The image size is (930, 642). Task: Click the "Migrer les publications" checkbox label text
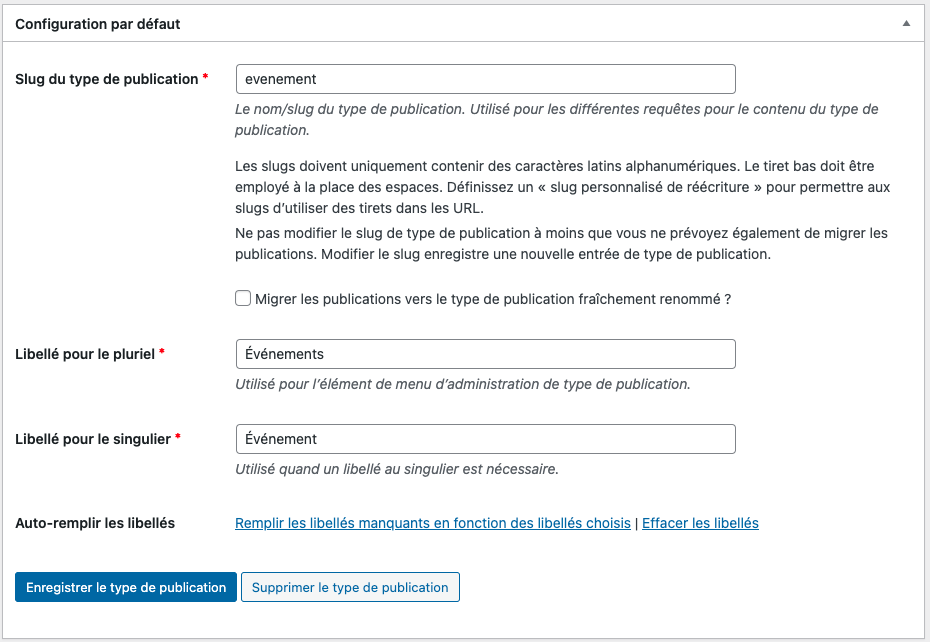(492, 299)
